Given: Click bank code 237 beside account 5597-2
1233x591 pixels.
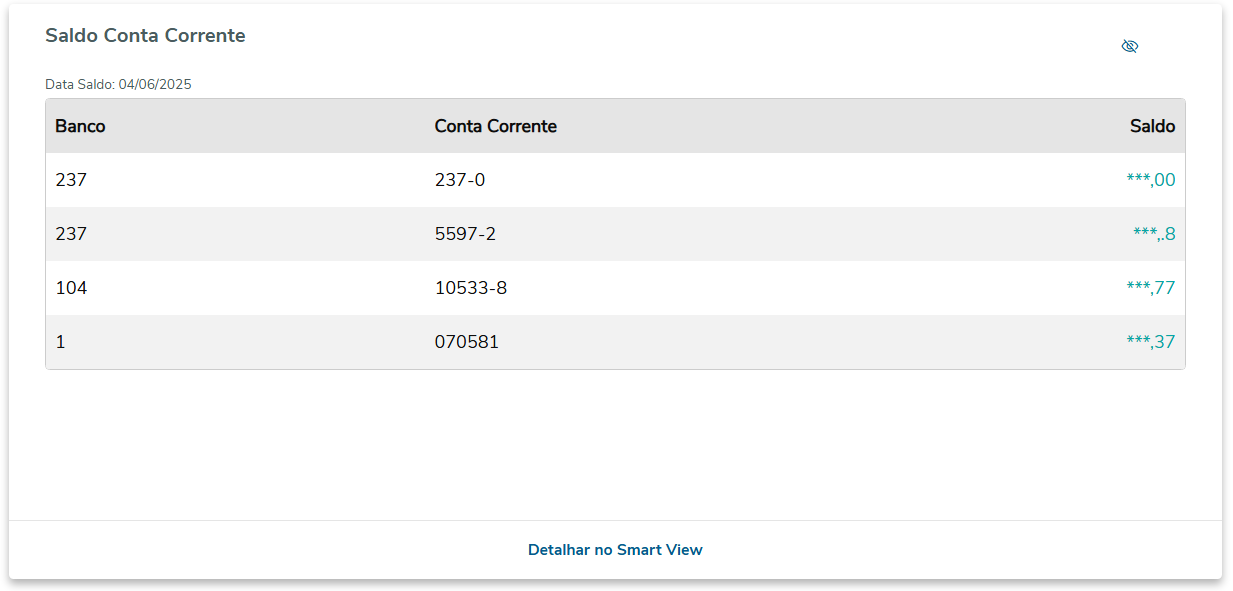Looking at the screenshot, I should [71, 234].
